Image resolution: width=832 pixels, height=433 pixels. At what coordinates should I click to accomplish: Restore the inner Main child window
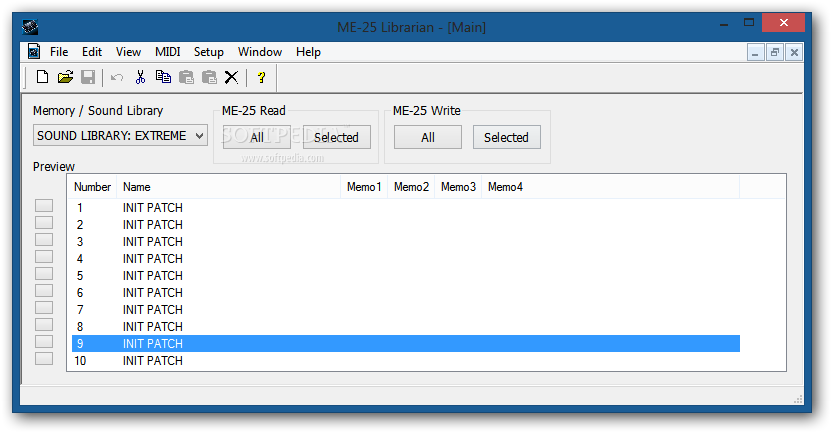coord(775,52)
